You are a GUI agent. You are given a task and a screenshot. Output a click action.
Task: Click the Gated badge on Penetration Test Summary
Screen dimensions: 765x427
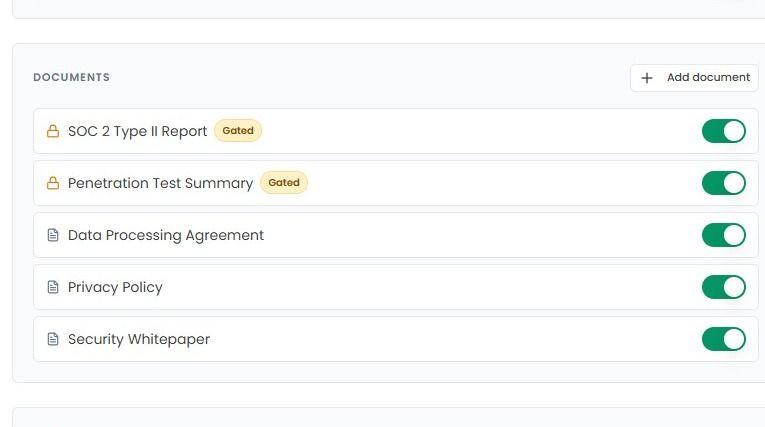pos(284,183)
